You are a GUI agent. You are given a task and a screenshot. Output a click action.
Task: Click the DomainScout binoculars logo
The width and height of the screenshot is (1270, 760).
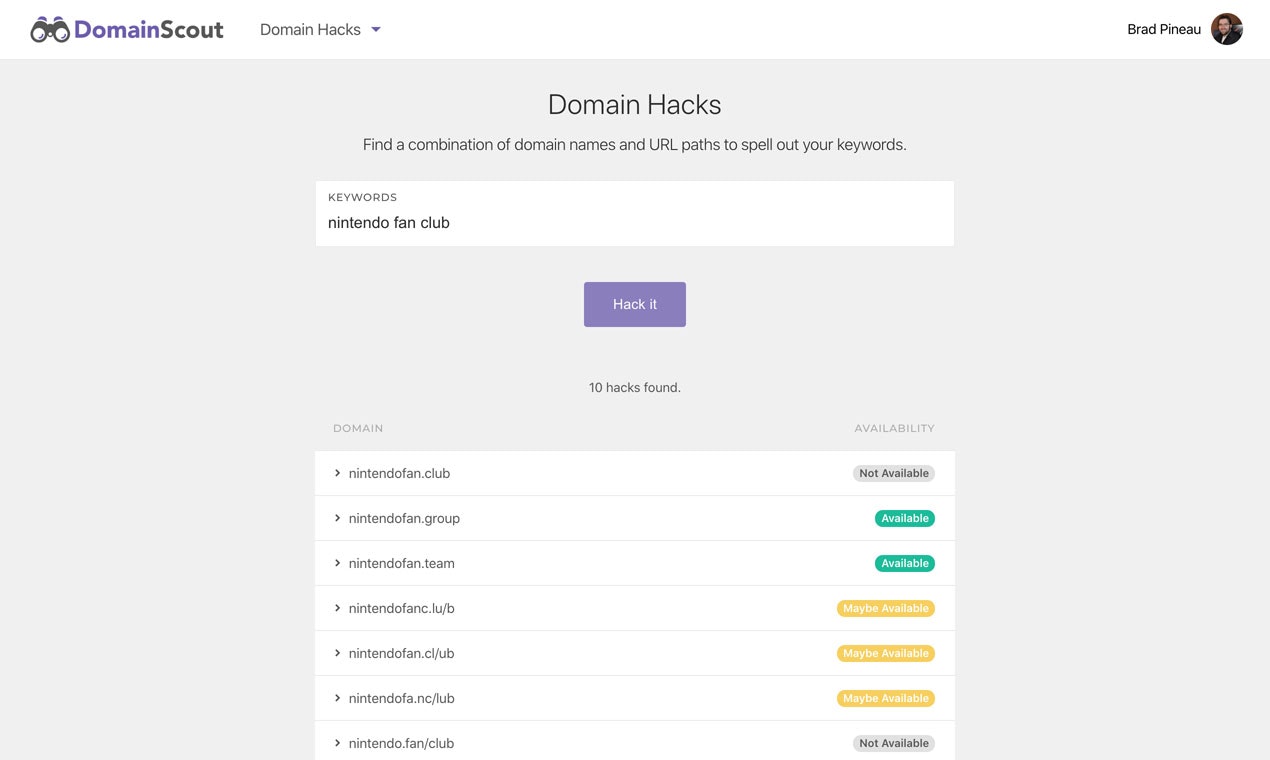49,30
